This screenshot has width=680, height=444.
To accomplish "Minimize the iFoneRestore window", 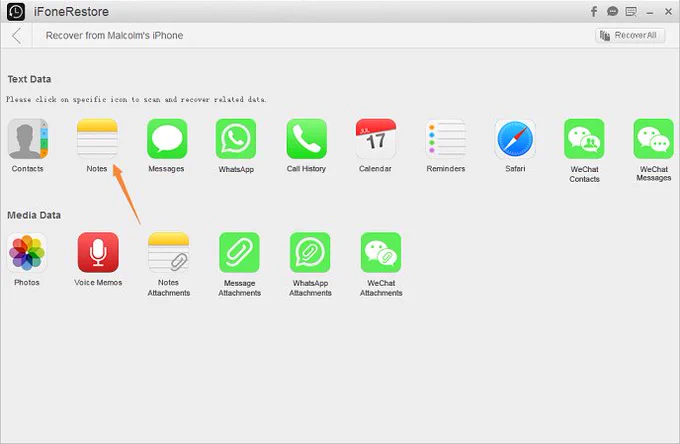I will click(650, 13).
